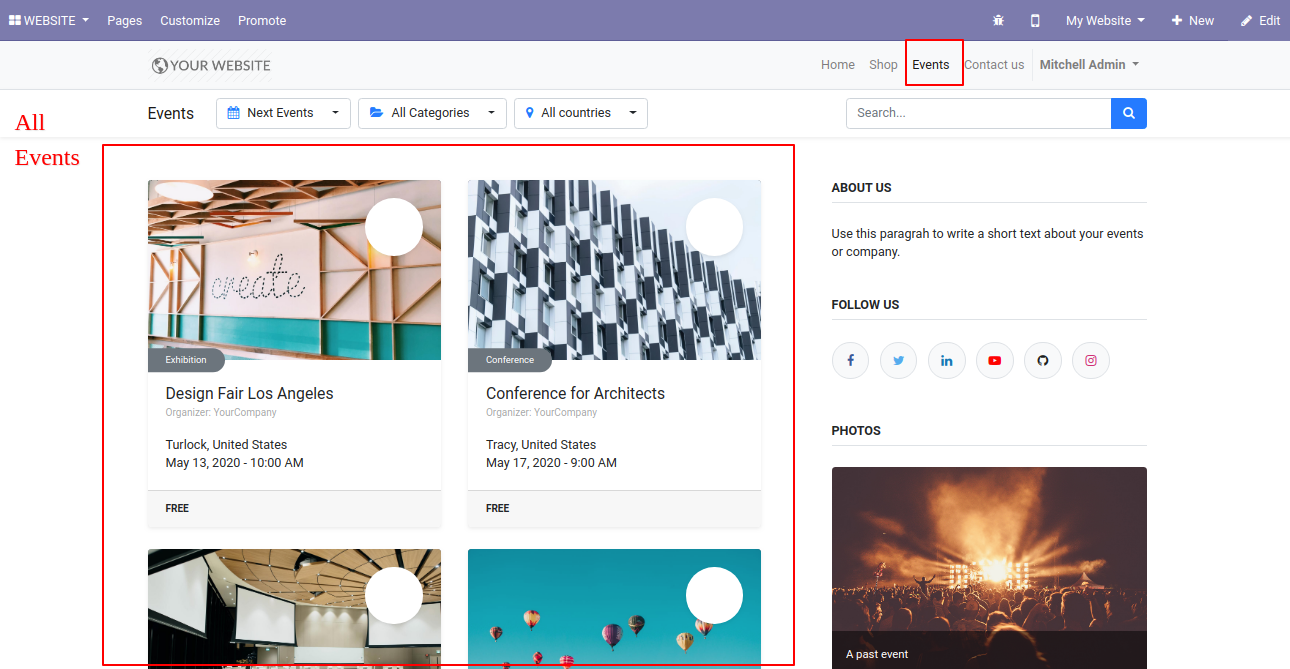Click the globe logo icon
Image resolution: width=1290 pixels, height=669 pixels.
point(159,65)
